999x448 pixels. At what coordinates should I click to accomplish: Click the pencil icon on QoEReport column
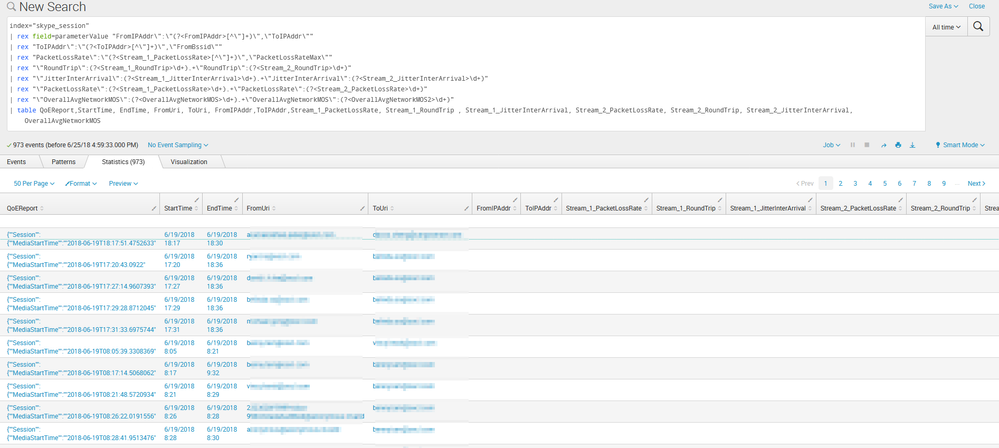153,208
